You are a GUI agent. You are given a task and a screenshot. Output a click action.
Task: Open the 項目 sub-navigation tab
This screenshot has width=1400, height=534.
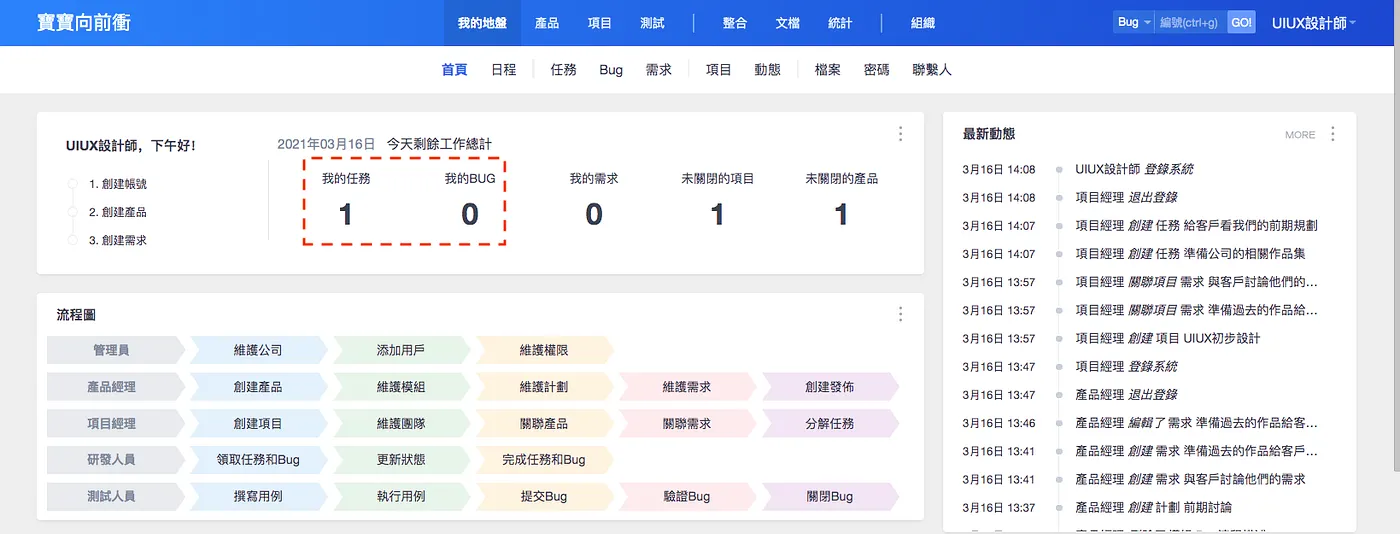pos(719,70)
